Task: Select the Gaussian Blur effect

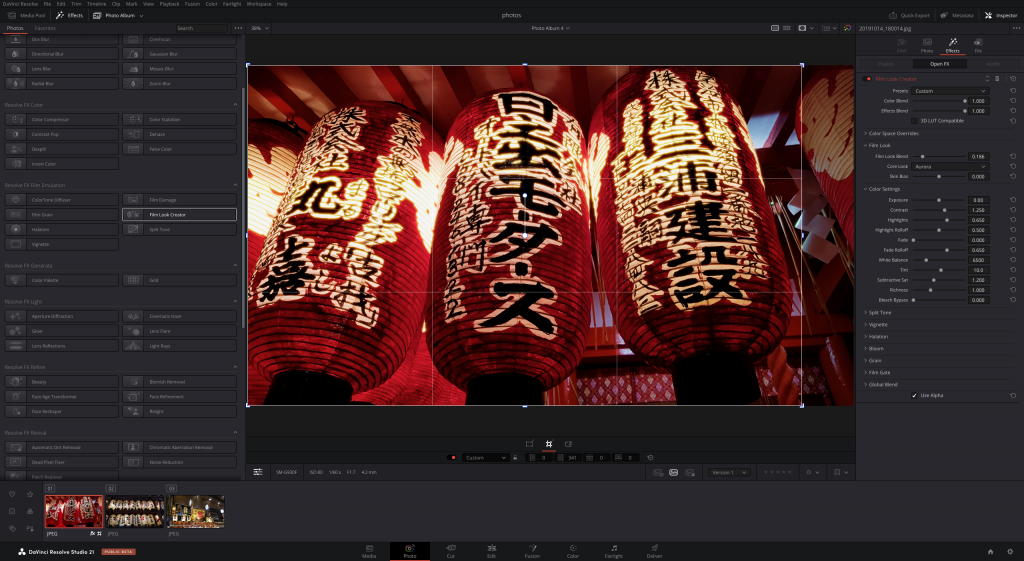Action: 180,54
